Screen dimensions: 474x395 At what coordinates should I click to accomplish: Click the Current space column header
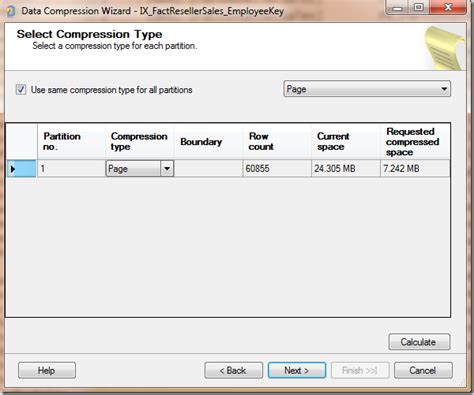(x=346, y=141)
